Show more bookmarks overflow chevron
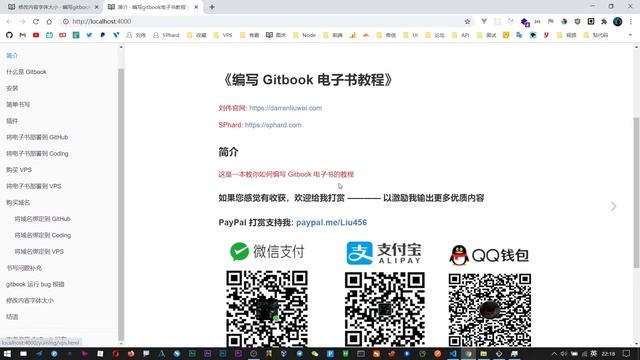Viewport: 640px width, 360px height. pos(630,35)
